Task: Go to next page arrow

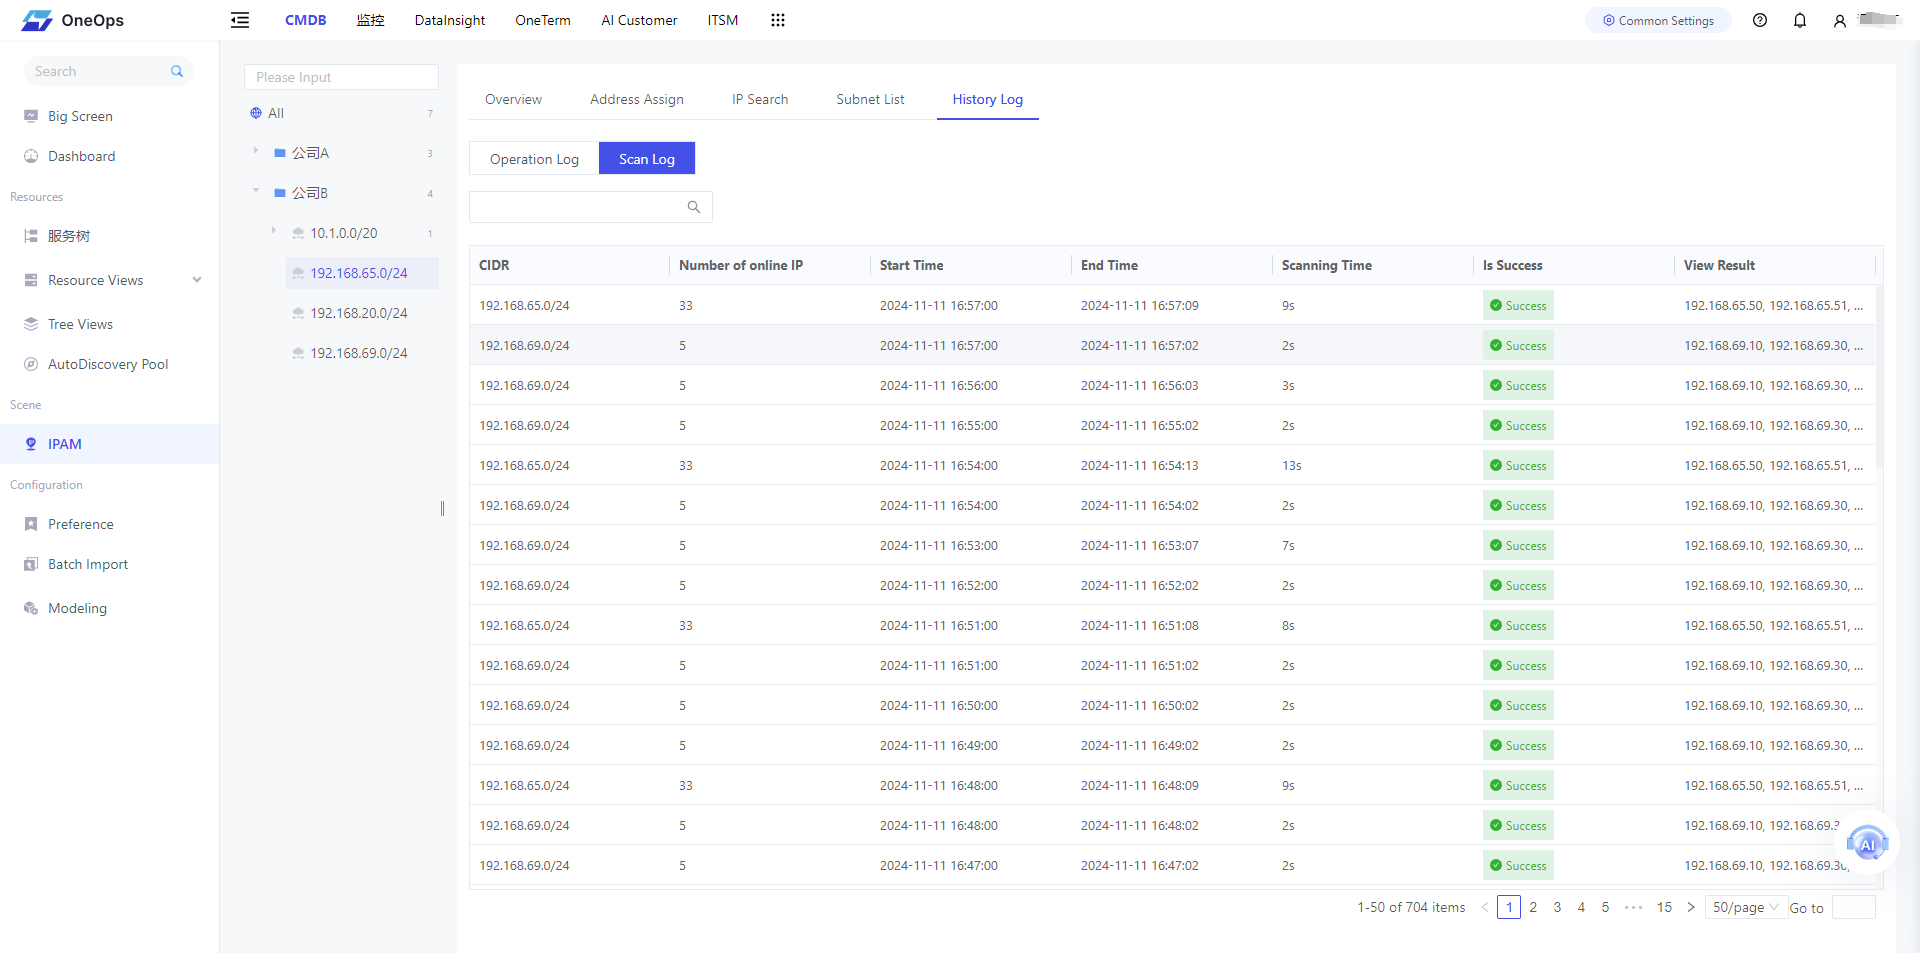Action: [x=1691, y=907]
